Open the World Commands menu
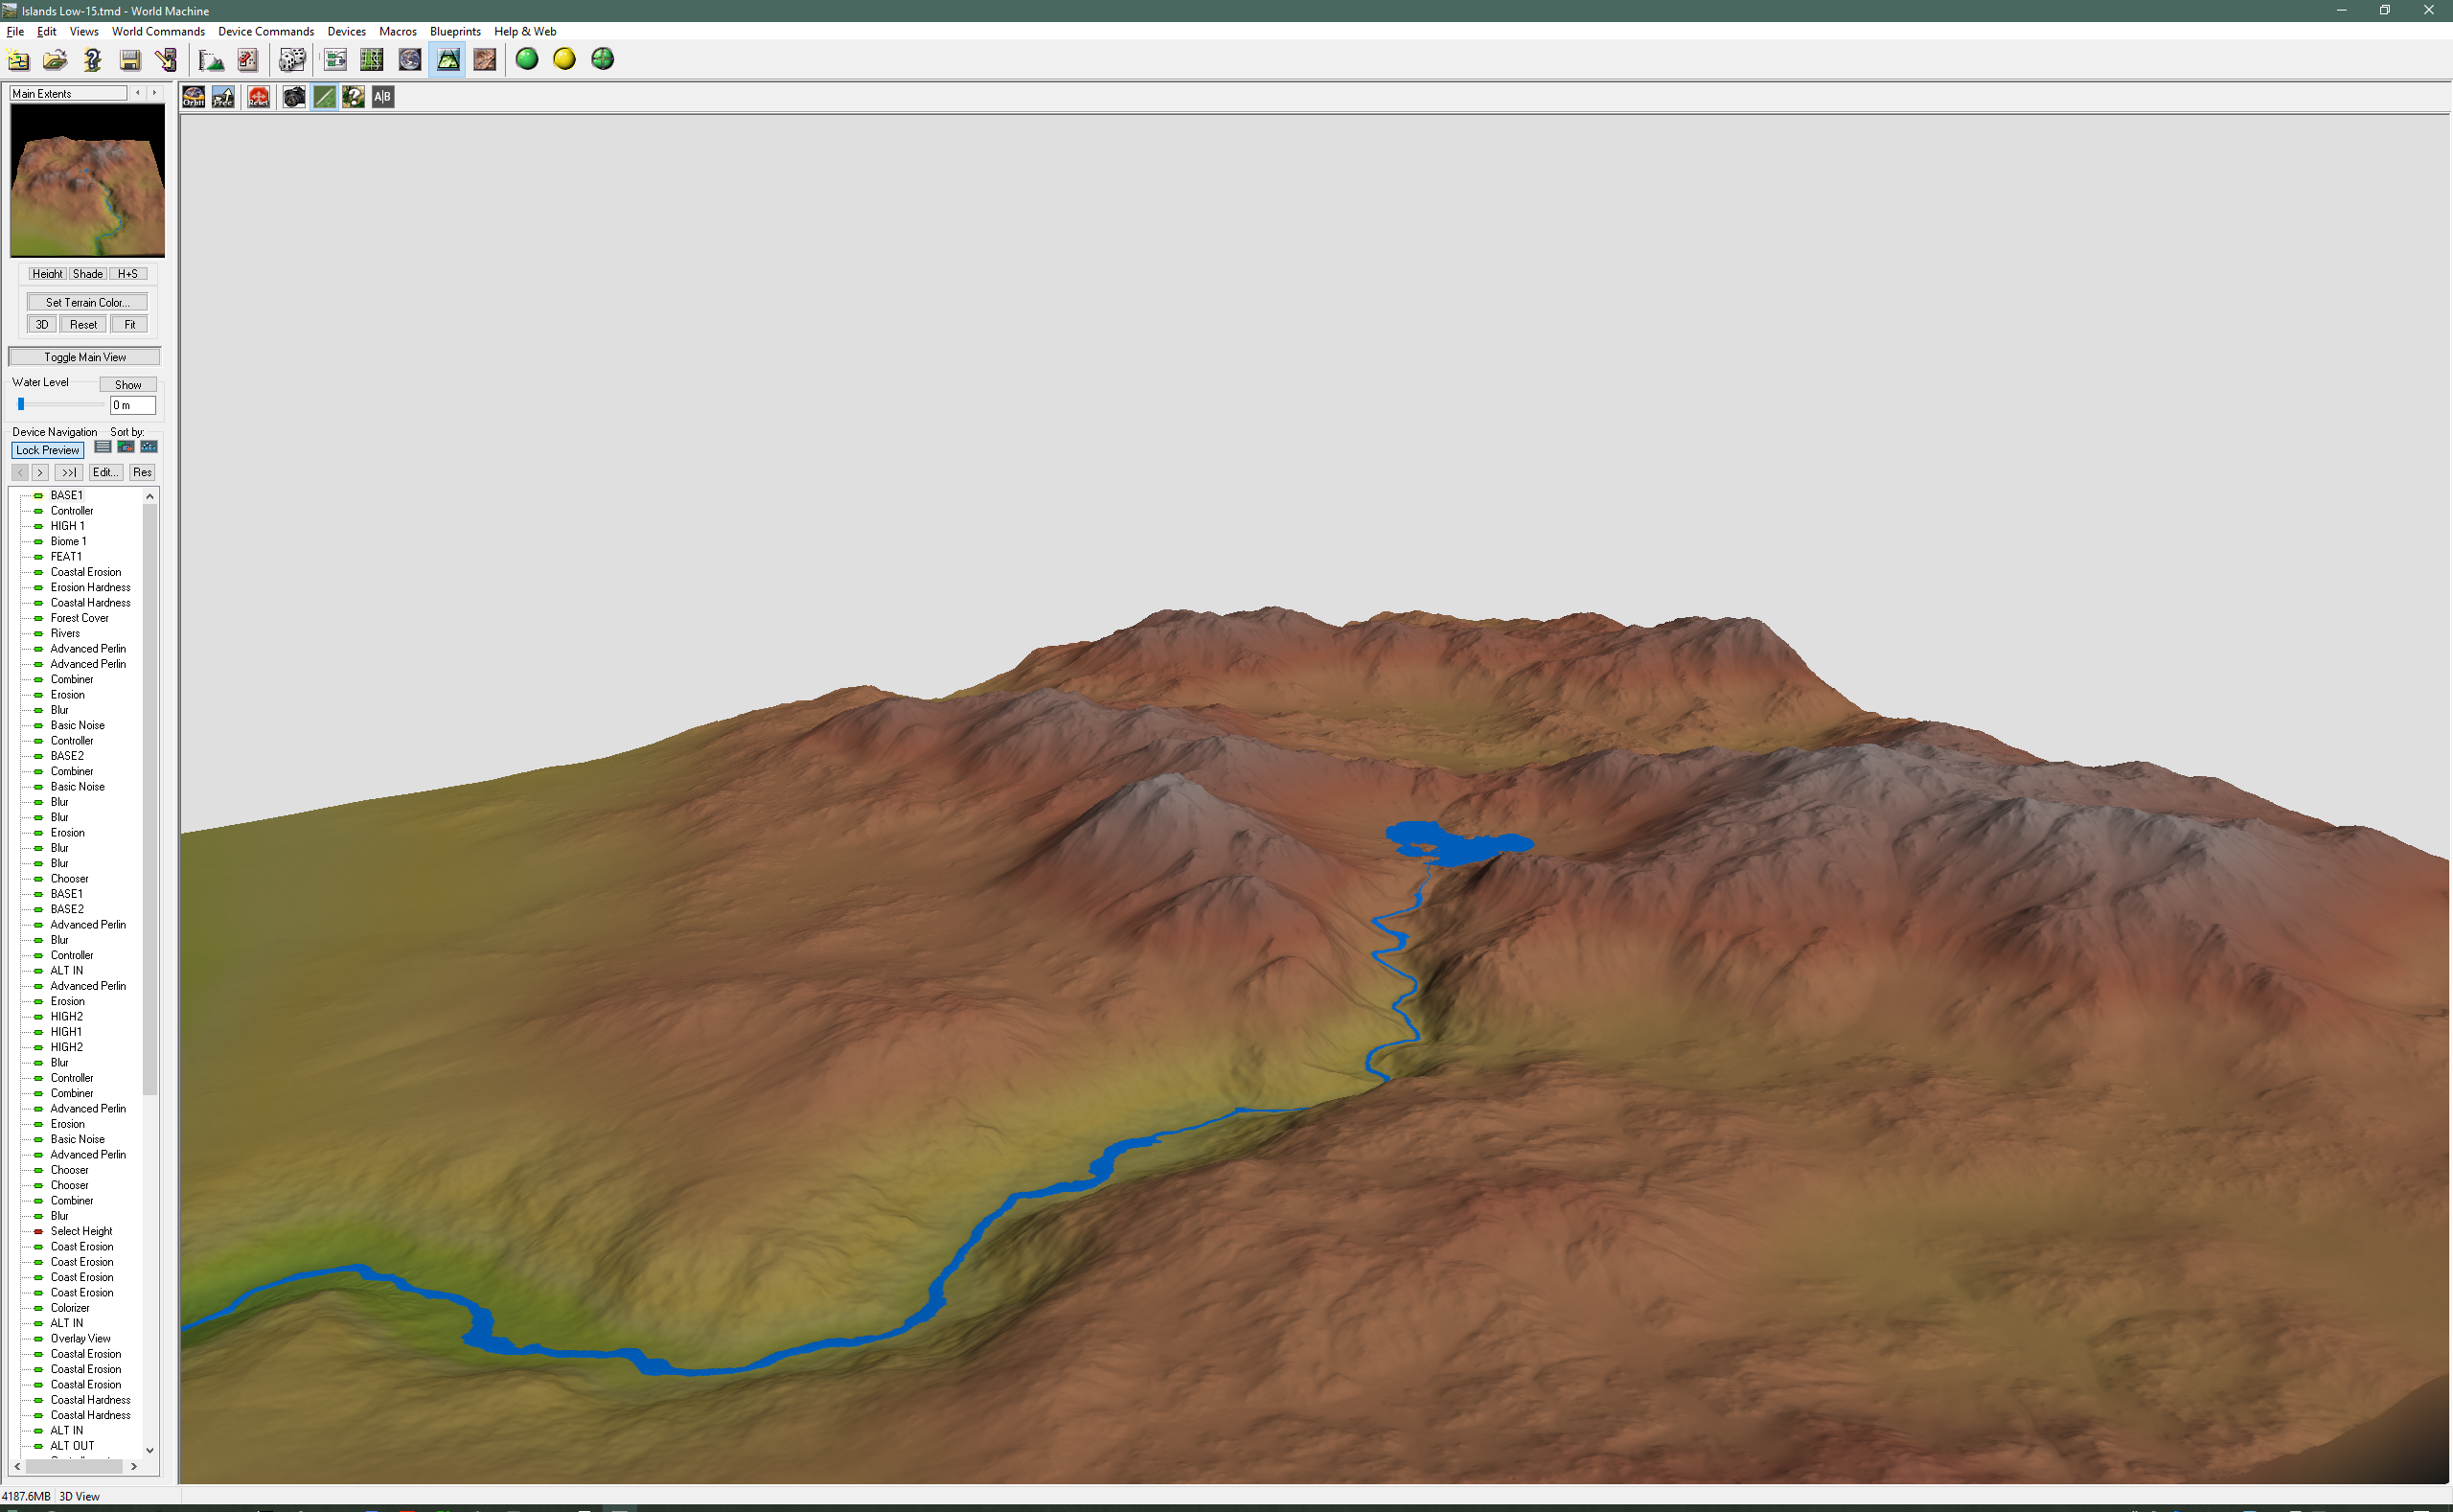The width and height of the screenshot is (2453, 1512). (x=158, y=31)
